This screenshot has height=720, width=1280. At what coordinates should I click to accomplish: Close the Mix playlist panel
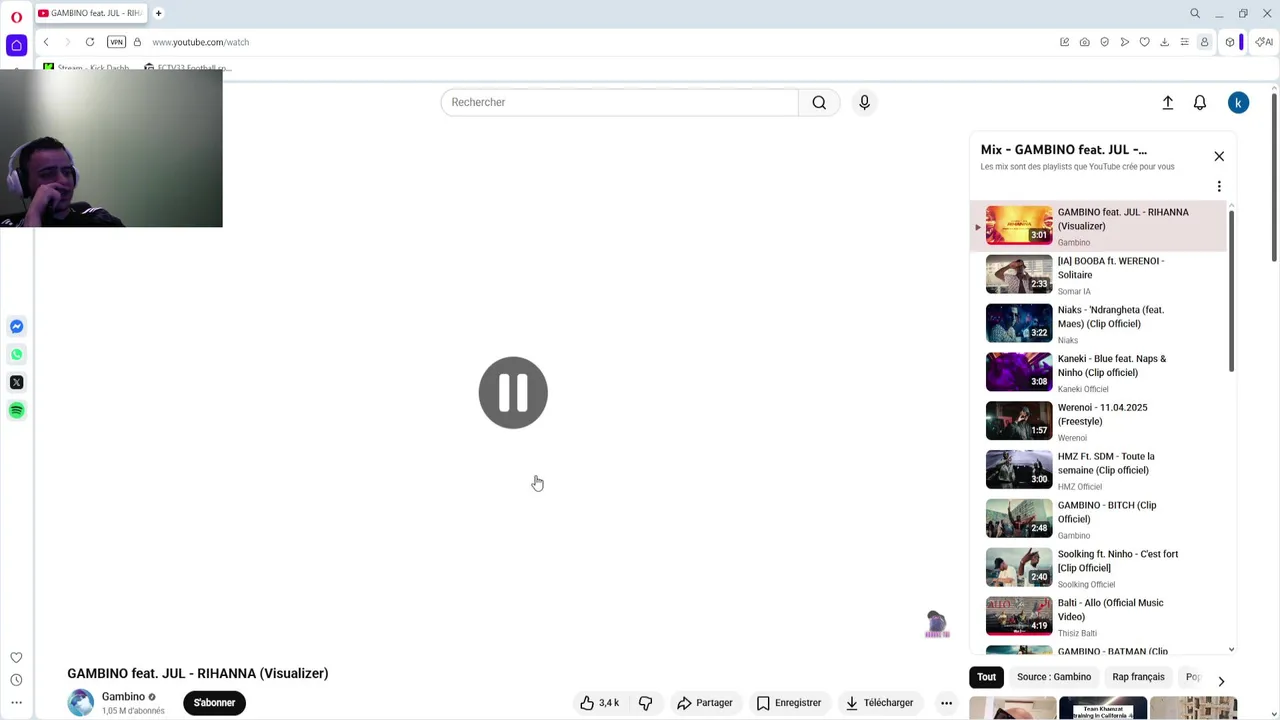tap(1219, 156)
